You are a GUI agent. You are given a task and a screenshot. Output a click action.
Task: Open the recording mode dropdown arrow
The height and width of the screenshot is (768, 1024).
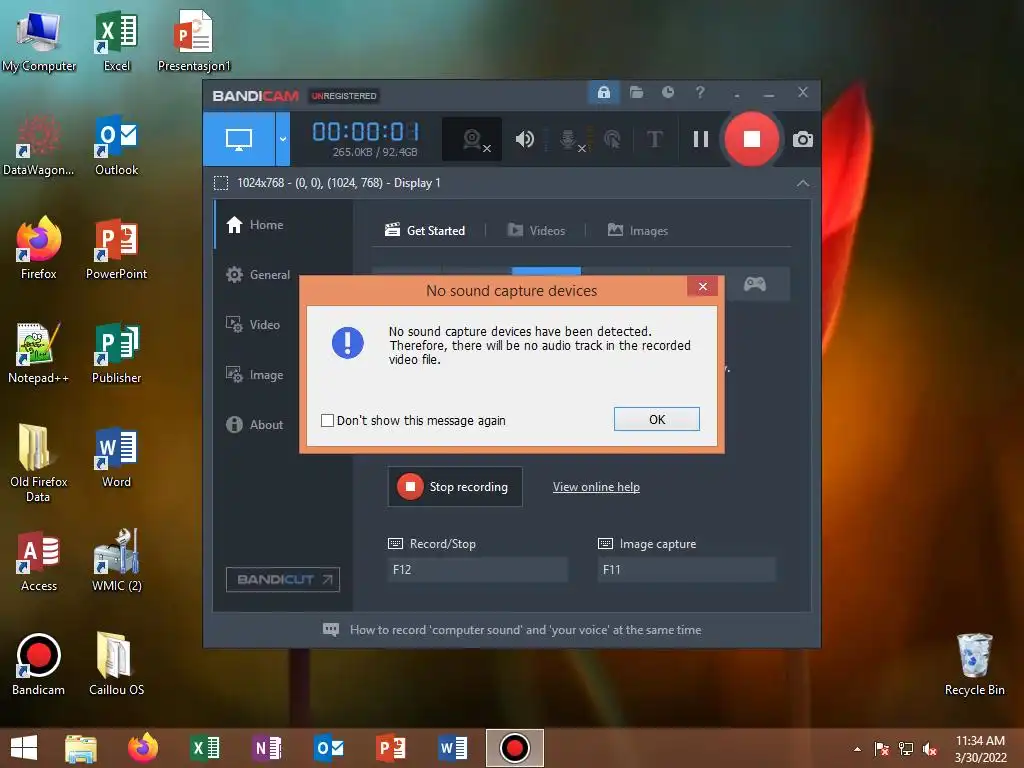coord(283,138)
